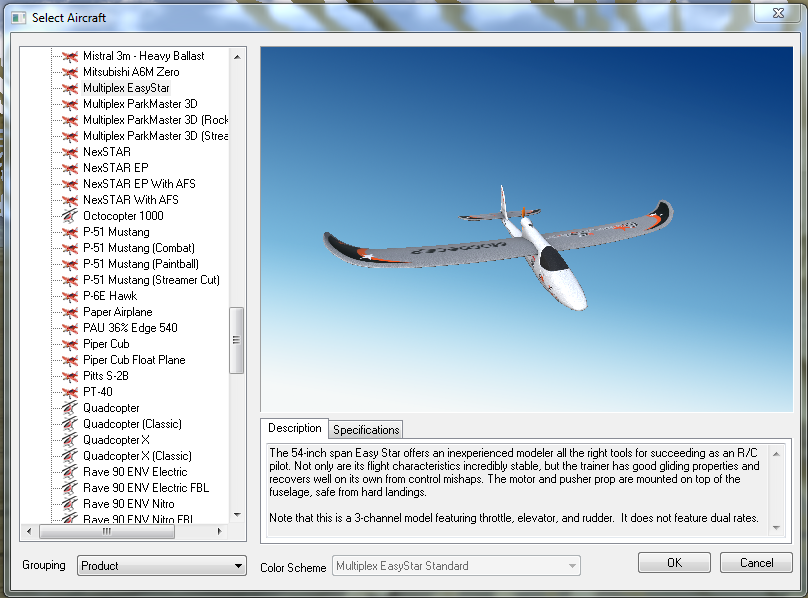The width and height of the screenshot is (808, 598).
Task: Click airplane icon next to PT-40
Action: [x=70, y=392]
